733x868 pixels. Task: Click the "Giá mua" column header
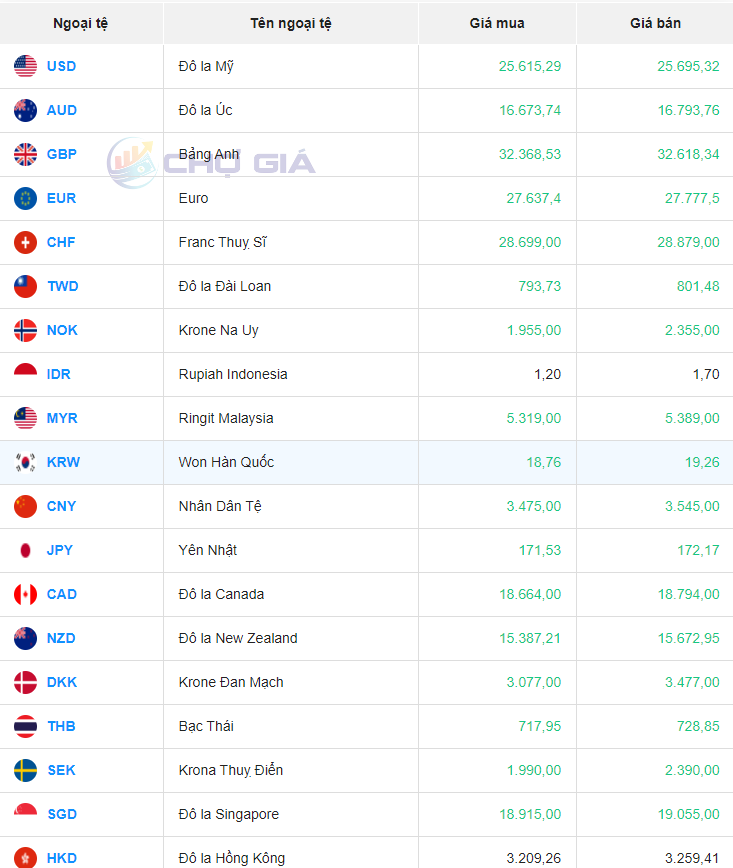point(497,23)
